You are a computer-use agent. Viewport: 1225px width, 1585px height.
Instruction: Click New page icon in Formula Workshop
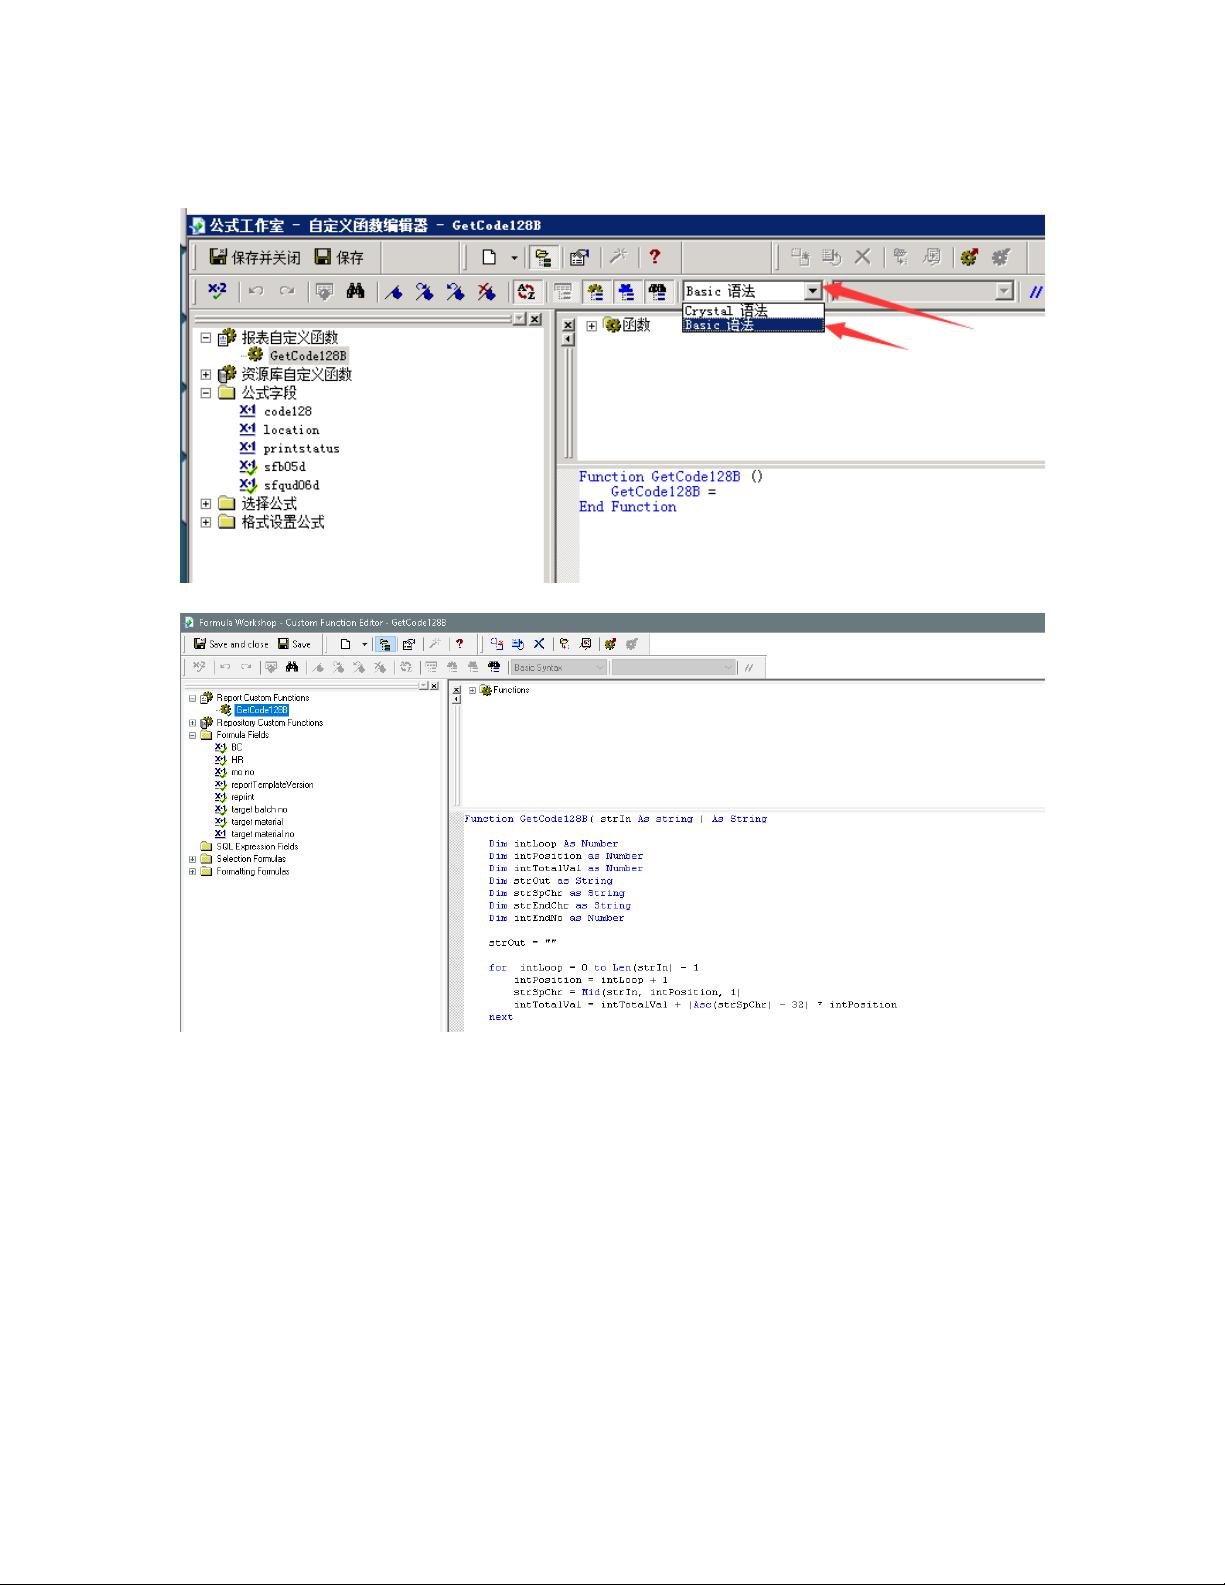tap(345, 644)
